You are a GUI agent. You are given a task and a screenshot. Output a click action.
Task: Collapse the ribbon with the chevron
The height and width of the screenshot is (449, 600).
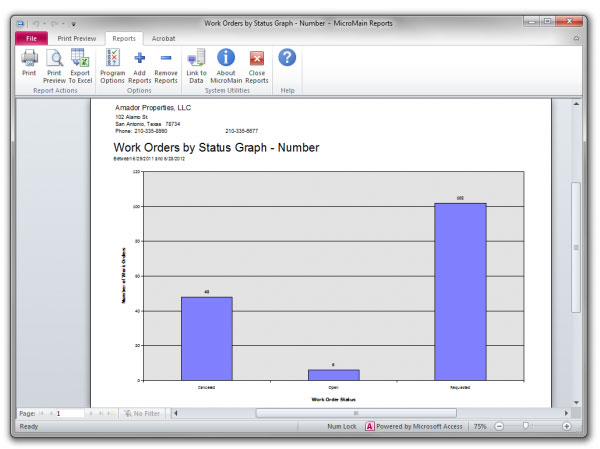(x=576, y=38)
